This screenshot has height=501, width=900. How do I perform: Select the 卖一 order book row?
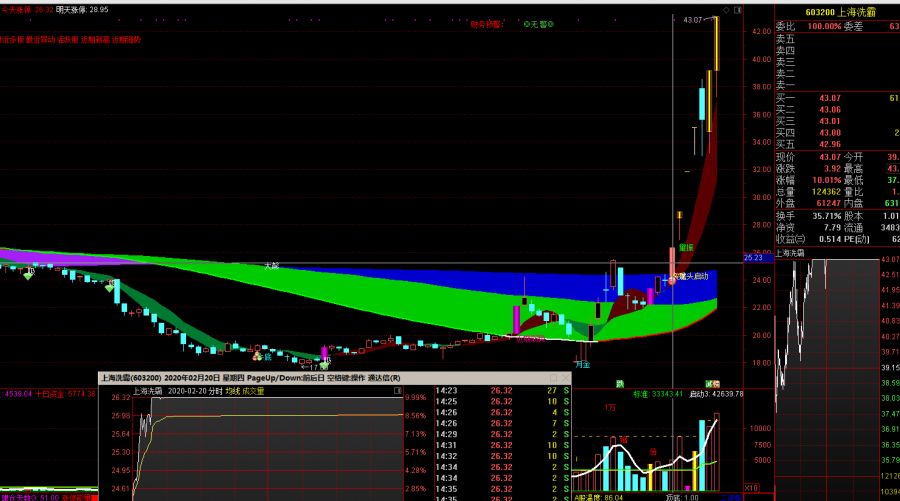[x=837, y=85]
